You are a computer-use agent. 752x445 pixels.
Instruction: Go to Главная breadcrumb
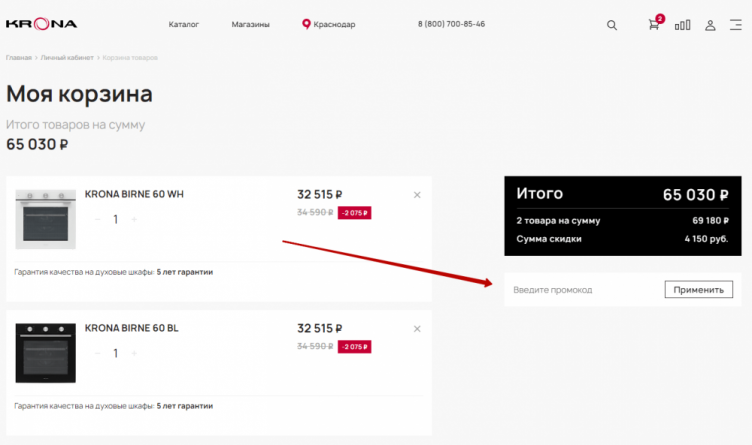pos(19,58)
